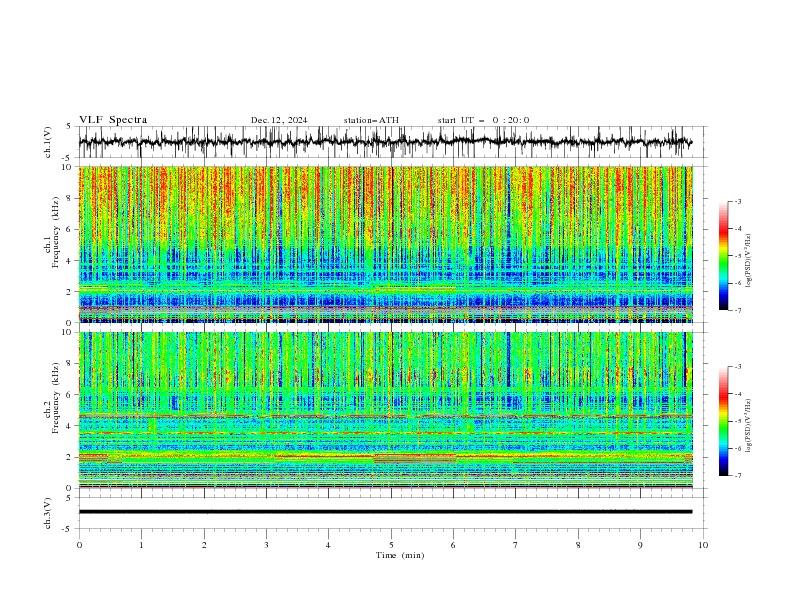
Task: Click time axis tick label "1"
Action: (x=141, y=545)
